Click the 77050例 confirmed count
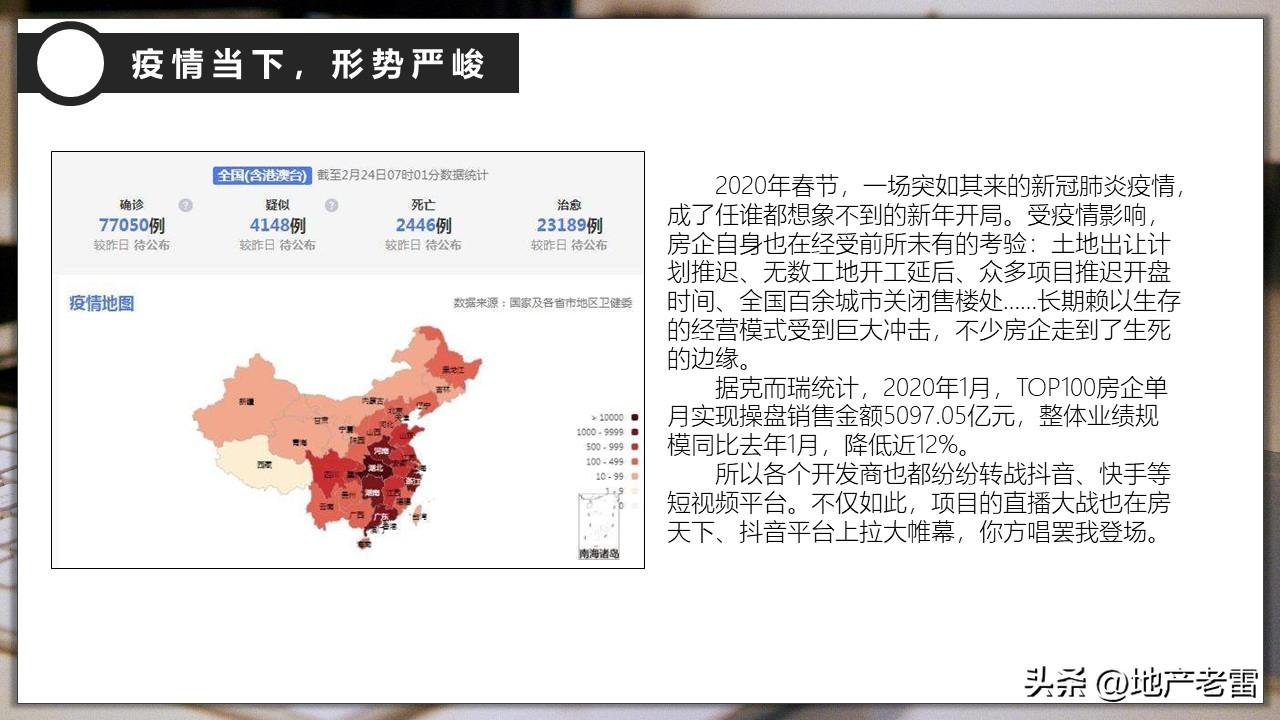 (131, 226)
